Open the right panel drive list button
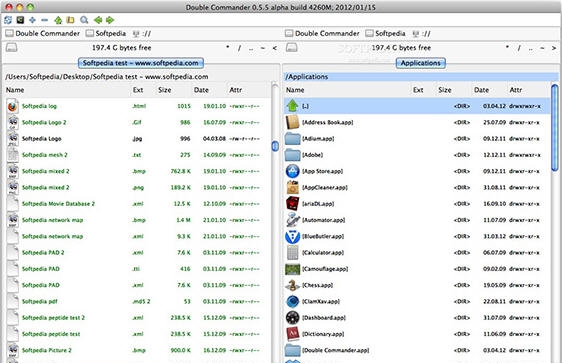 [x=291, y=48]
